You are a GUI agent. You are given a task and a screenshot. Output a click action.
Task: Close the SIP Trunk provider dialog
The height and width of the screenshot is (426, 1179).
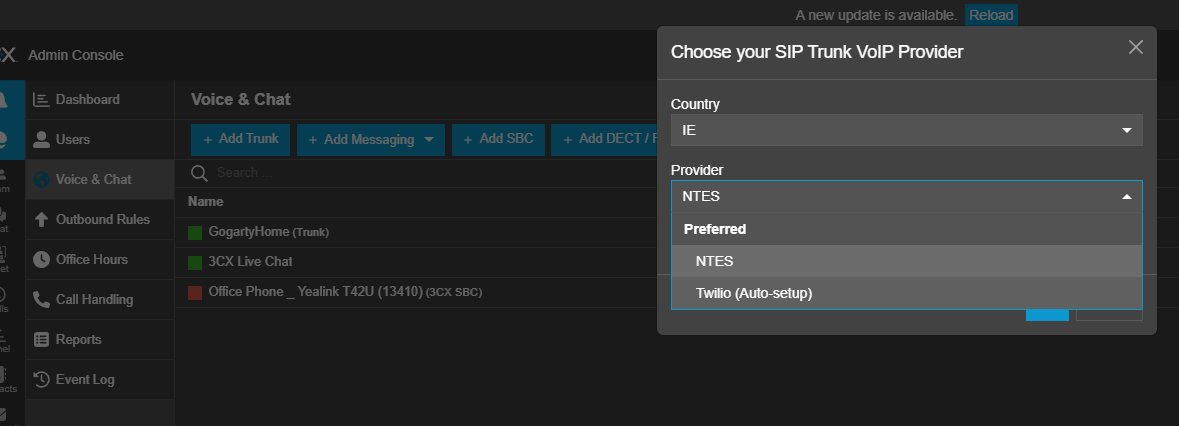[x=1135, y=47]
